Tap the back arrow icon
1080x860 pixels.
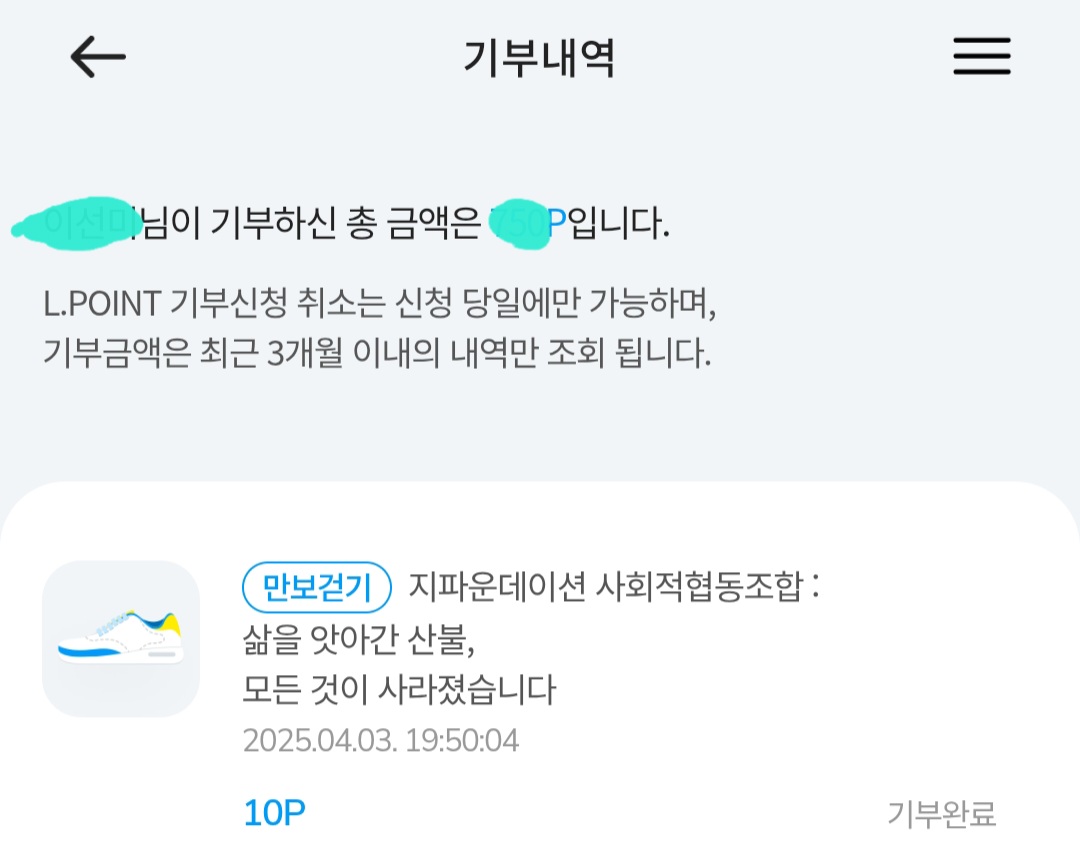coord(98,57)
